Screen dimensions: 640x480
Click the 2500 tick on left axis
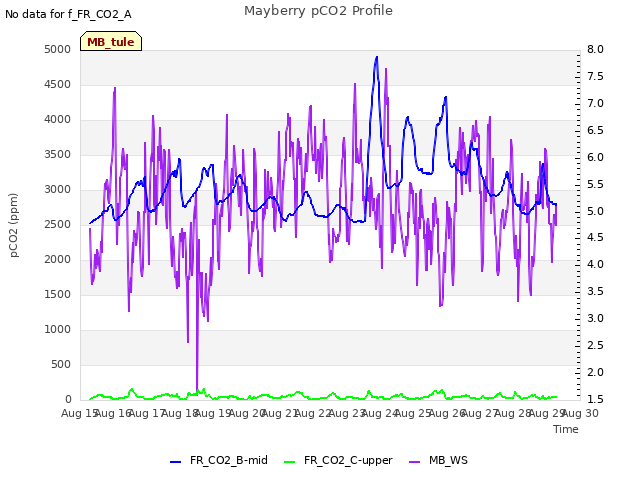(58, 224)
